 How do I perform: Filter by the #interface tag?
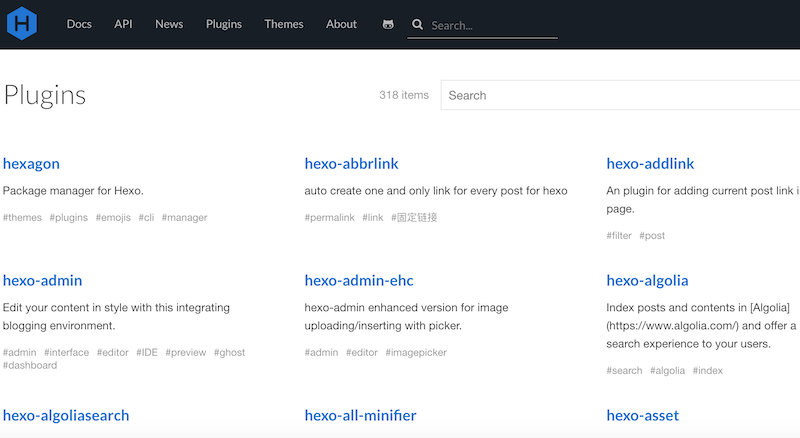click(66, 352)
